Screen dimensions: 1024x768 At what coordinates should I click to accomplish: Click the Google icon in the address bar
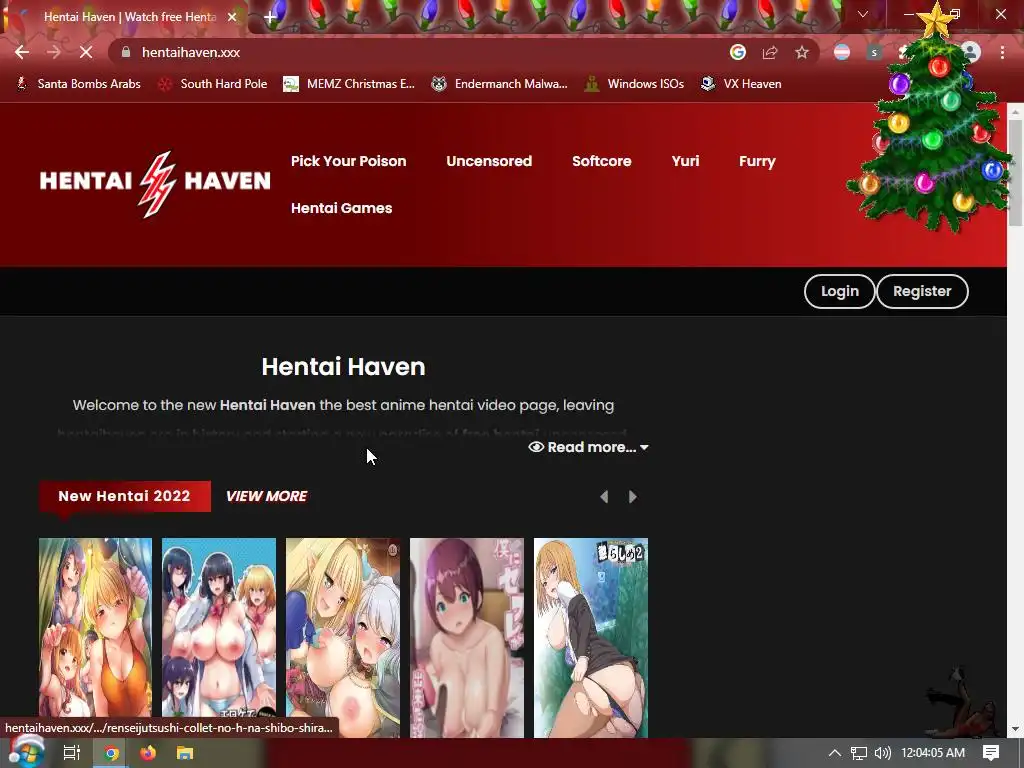pyautogui.click(x=738, y=52)
